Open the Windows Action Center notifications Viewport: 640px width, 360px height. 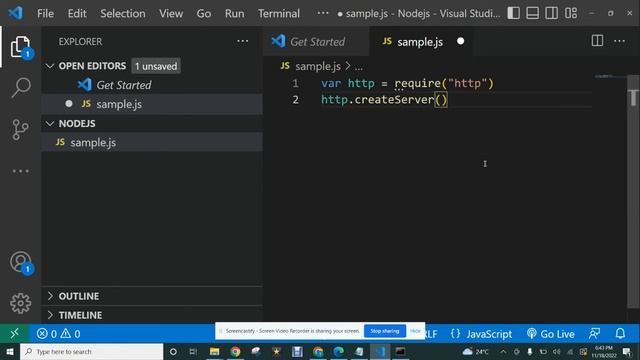(x=627, y=352)
